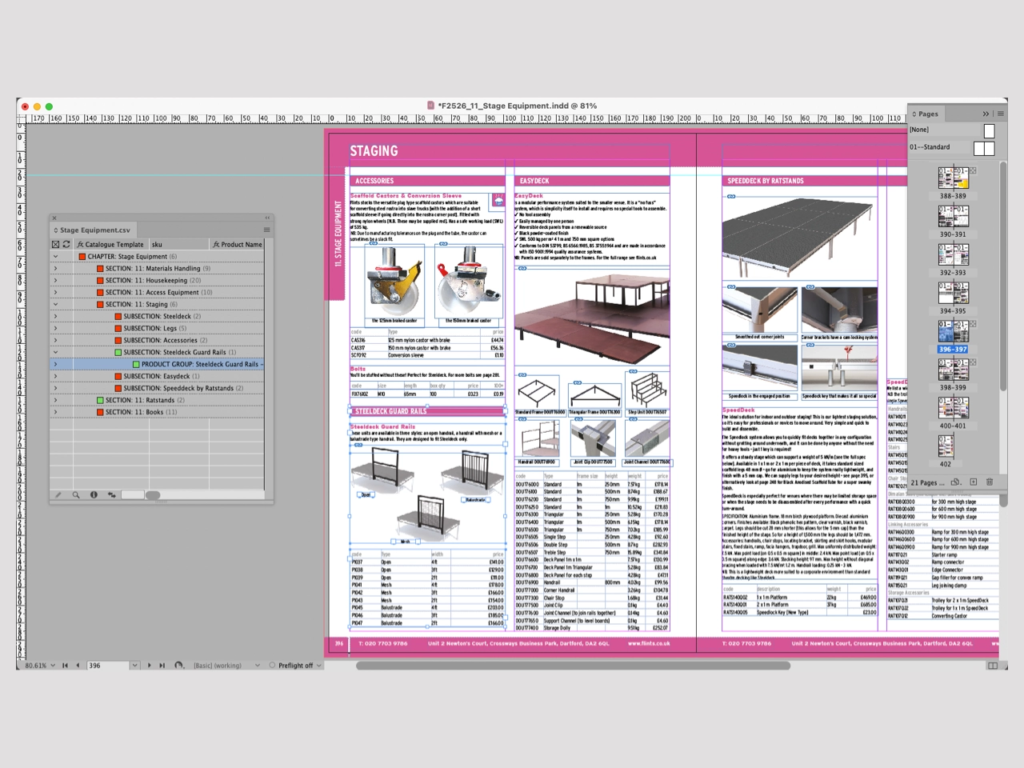
Task: Collapse Pages panel using double chevron
Action: (x=985, y=114)
